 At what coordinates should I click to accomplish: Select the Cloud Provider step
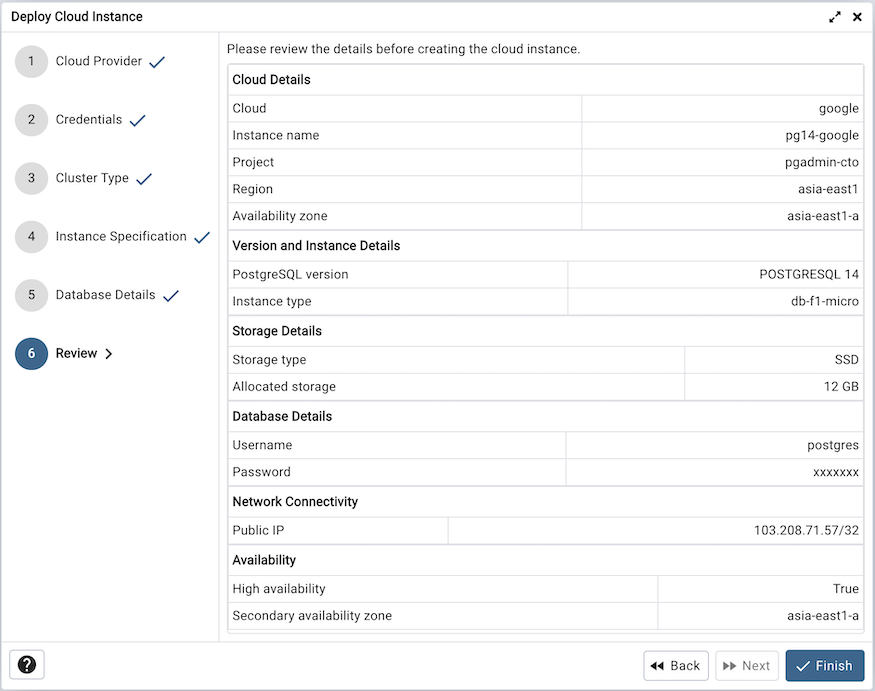(98, 61)
